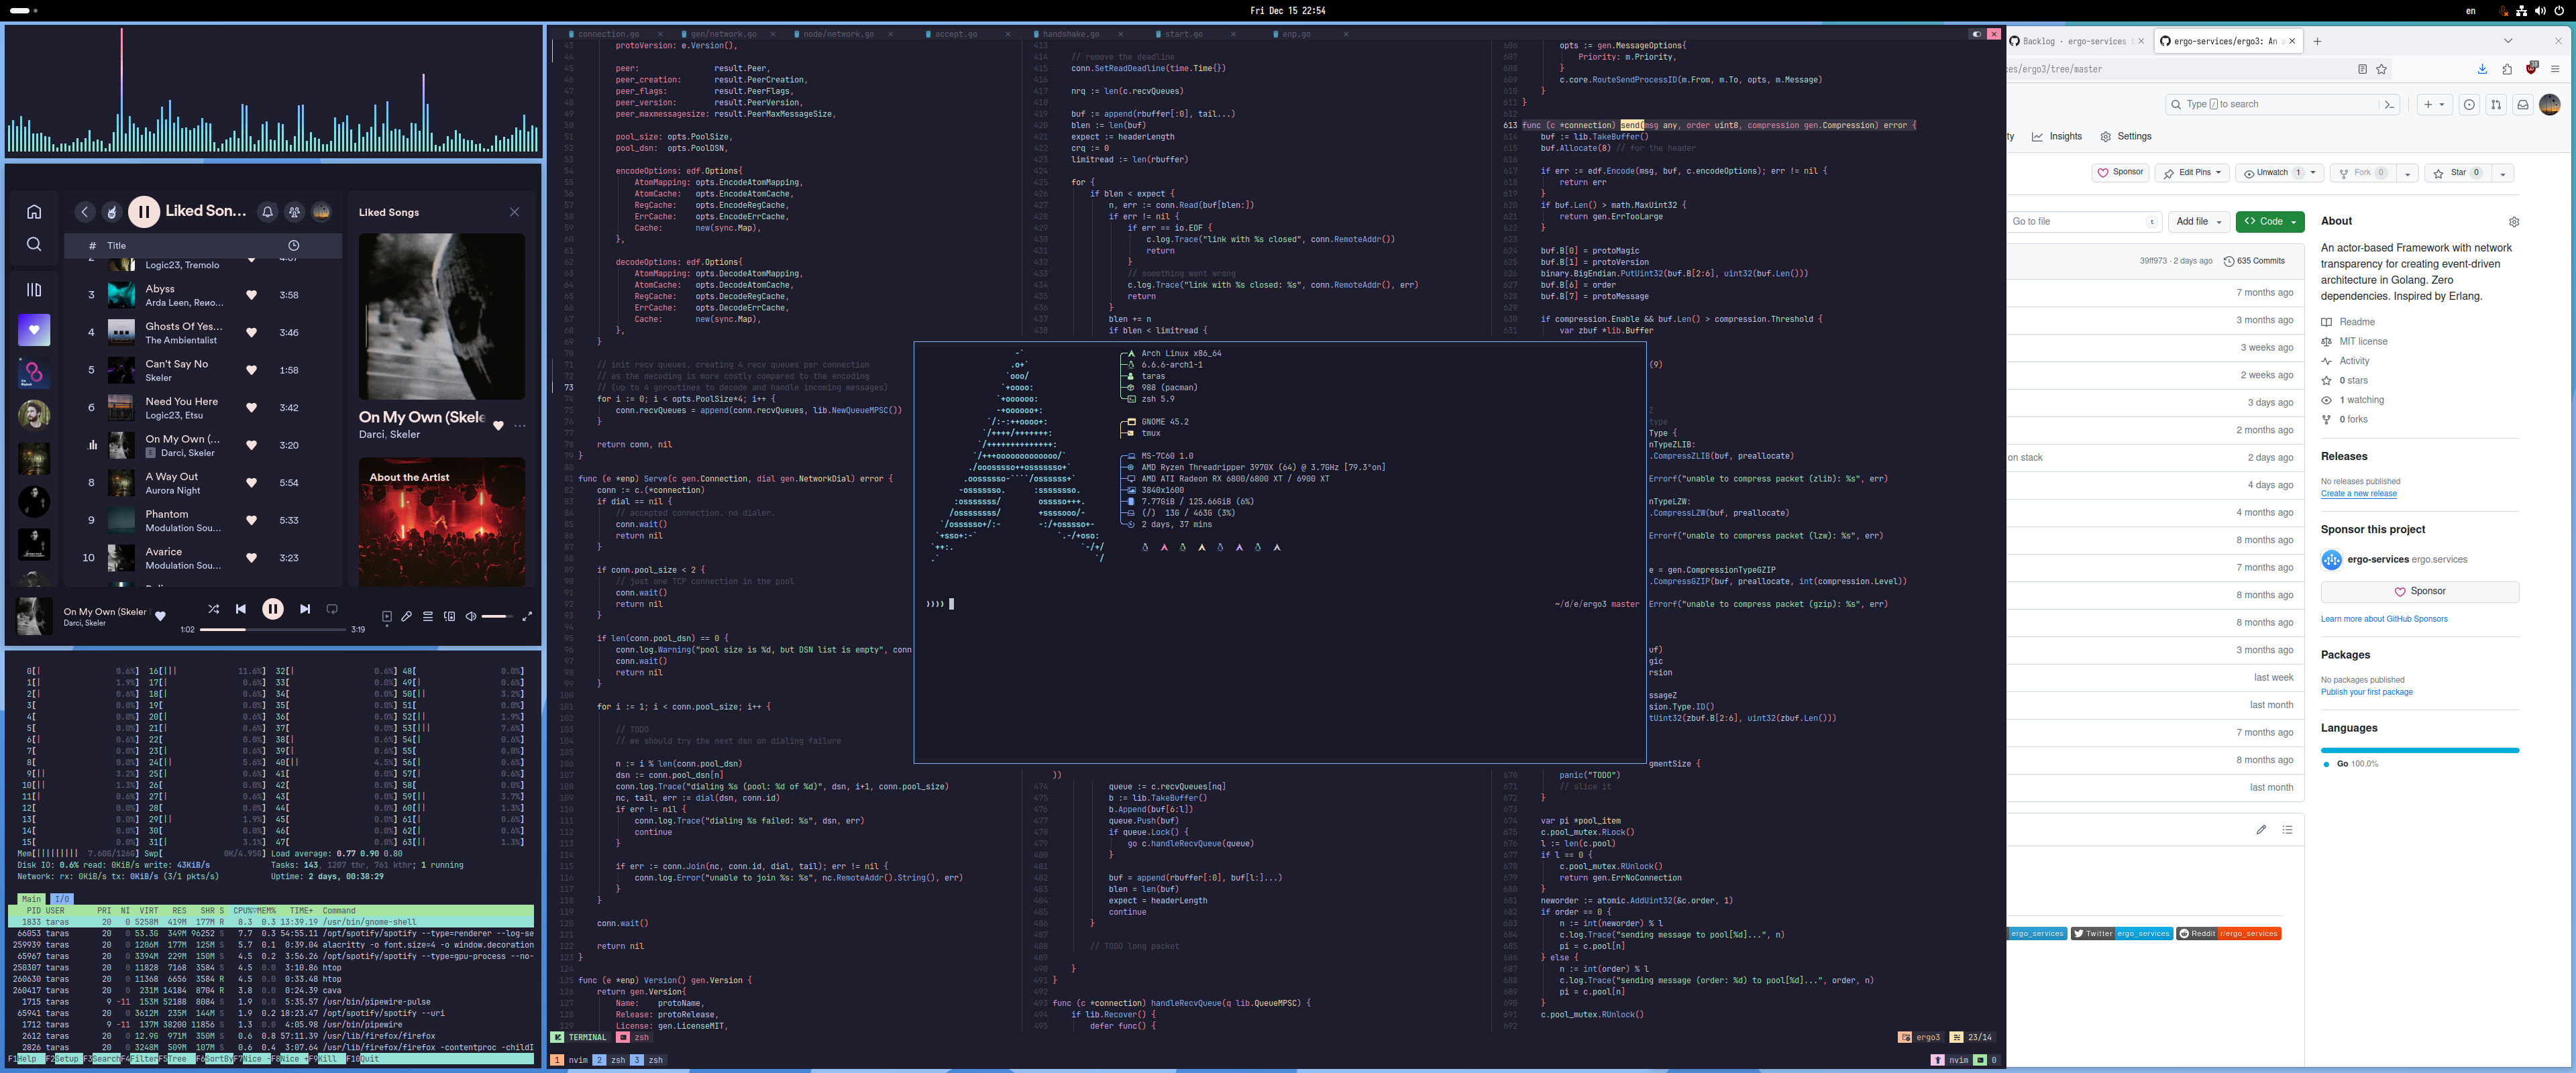Image resolution: width=2576 pixels, height=1073 pixels.
Task: Unlike Can't Say No track
Action: [x=252, y=370]
